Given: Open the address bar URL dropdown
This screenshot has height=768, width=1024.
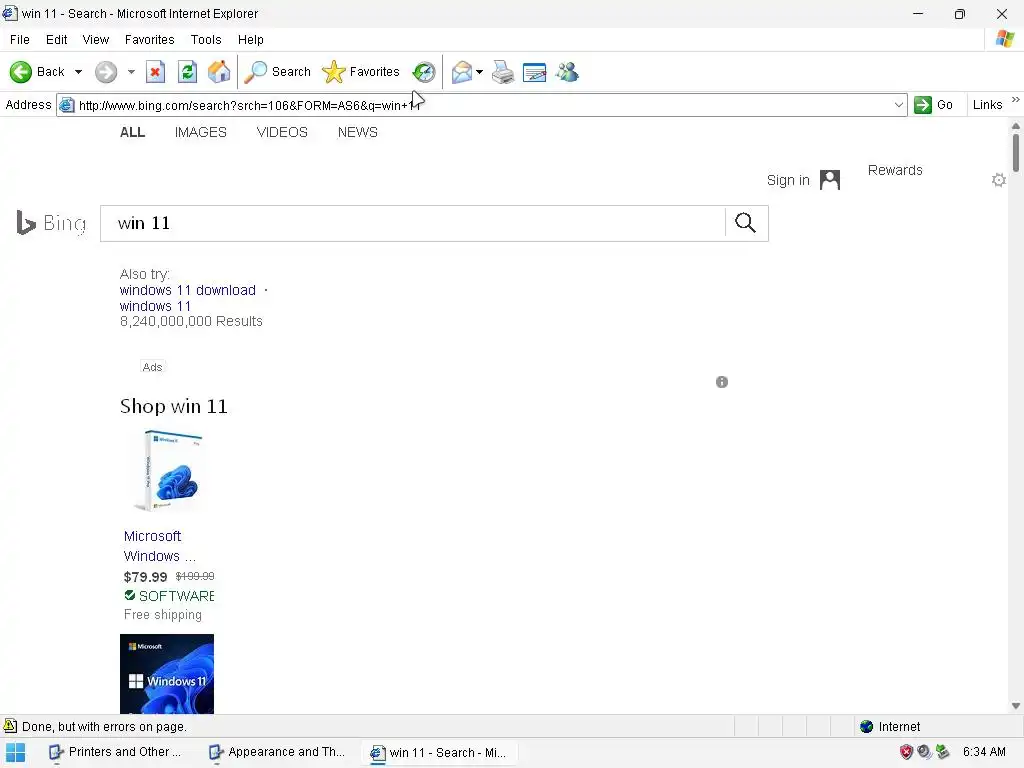Looking at the screenshot, I should 899,104.
